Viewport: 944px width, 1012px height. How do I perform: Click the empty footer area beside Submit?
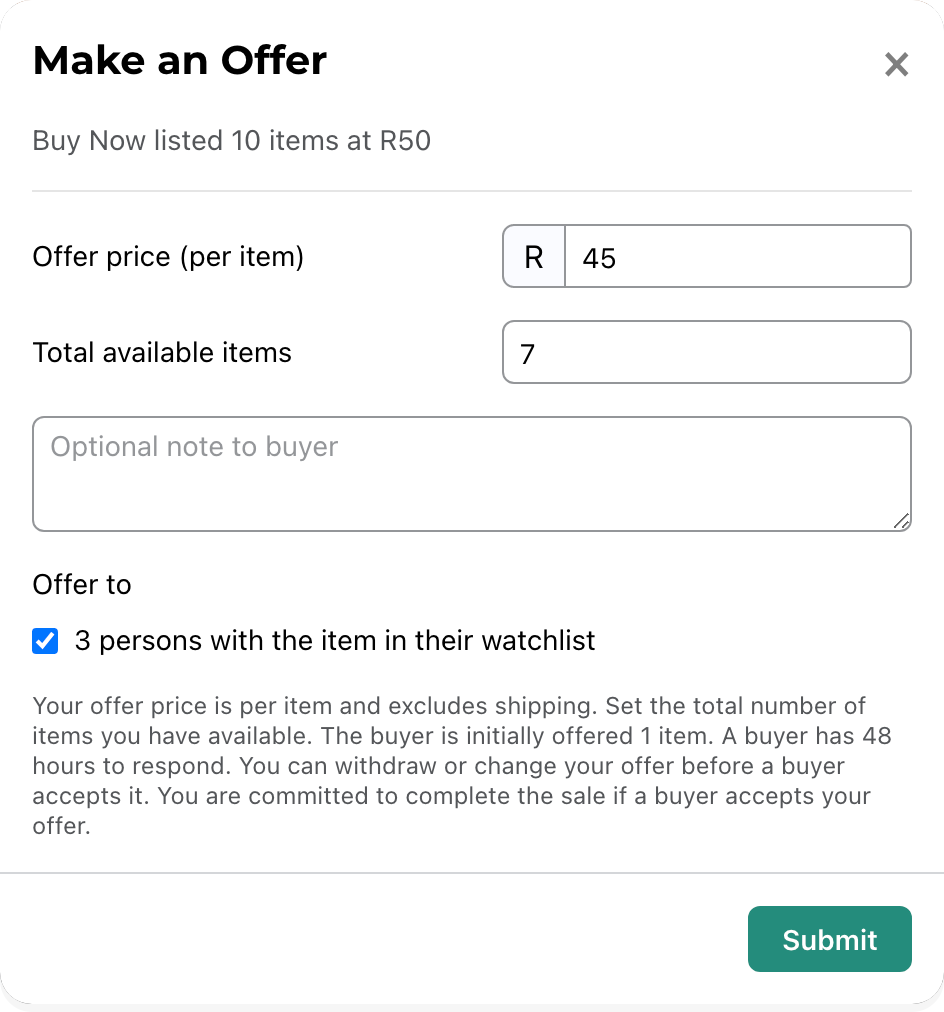click(374, 939)
